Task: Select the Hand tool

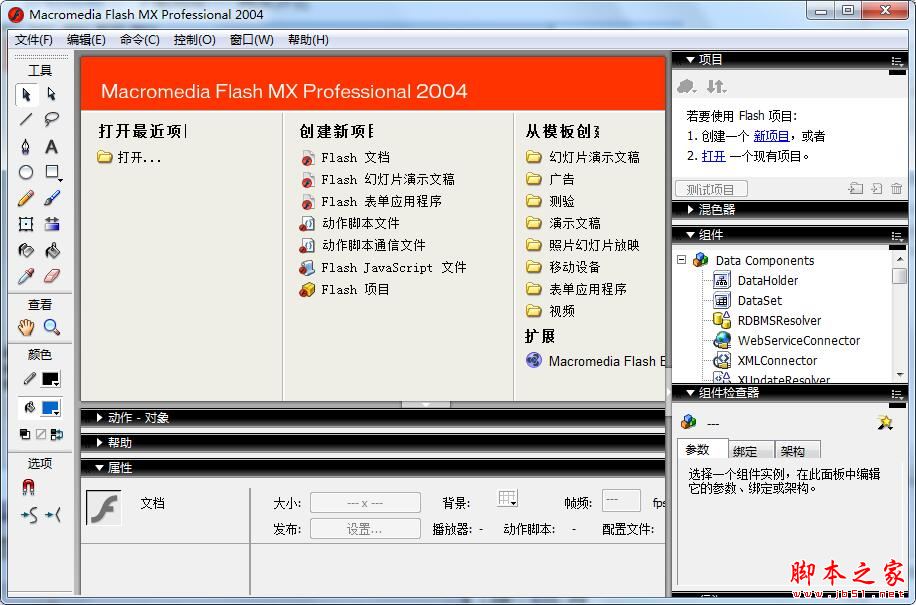Action: pos(26,327)
